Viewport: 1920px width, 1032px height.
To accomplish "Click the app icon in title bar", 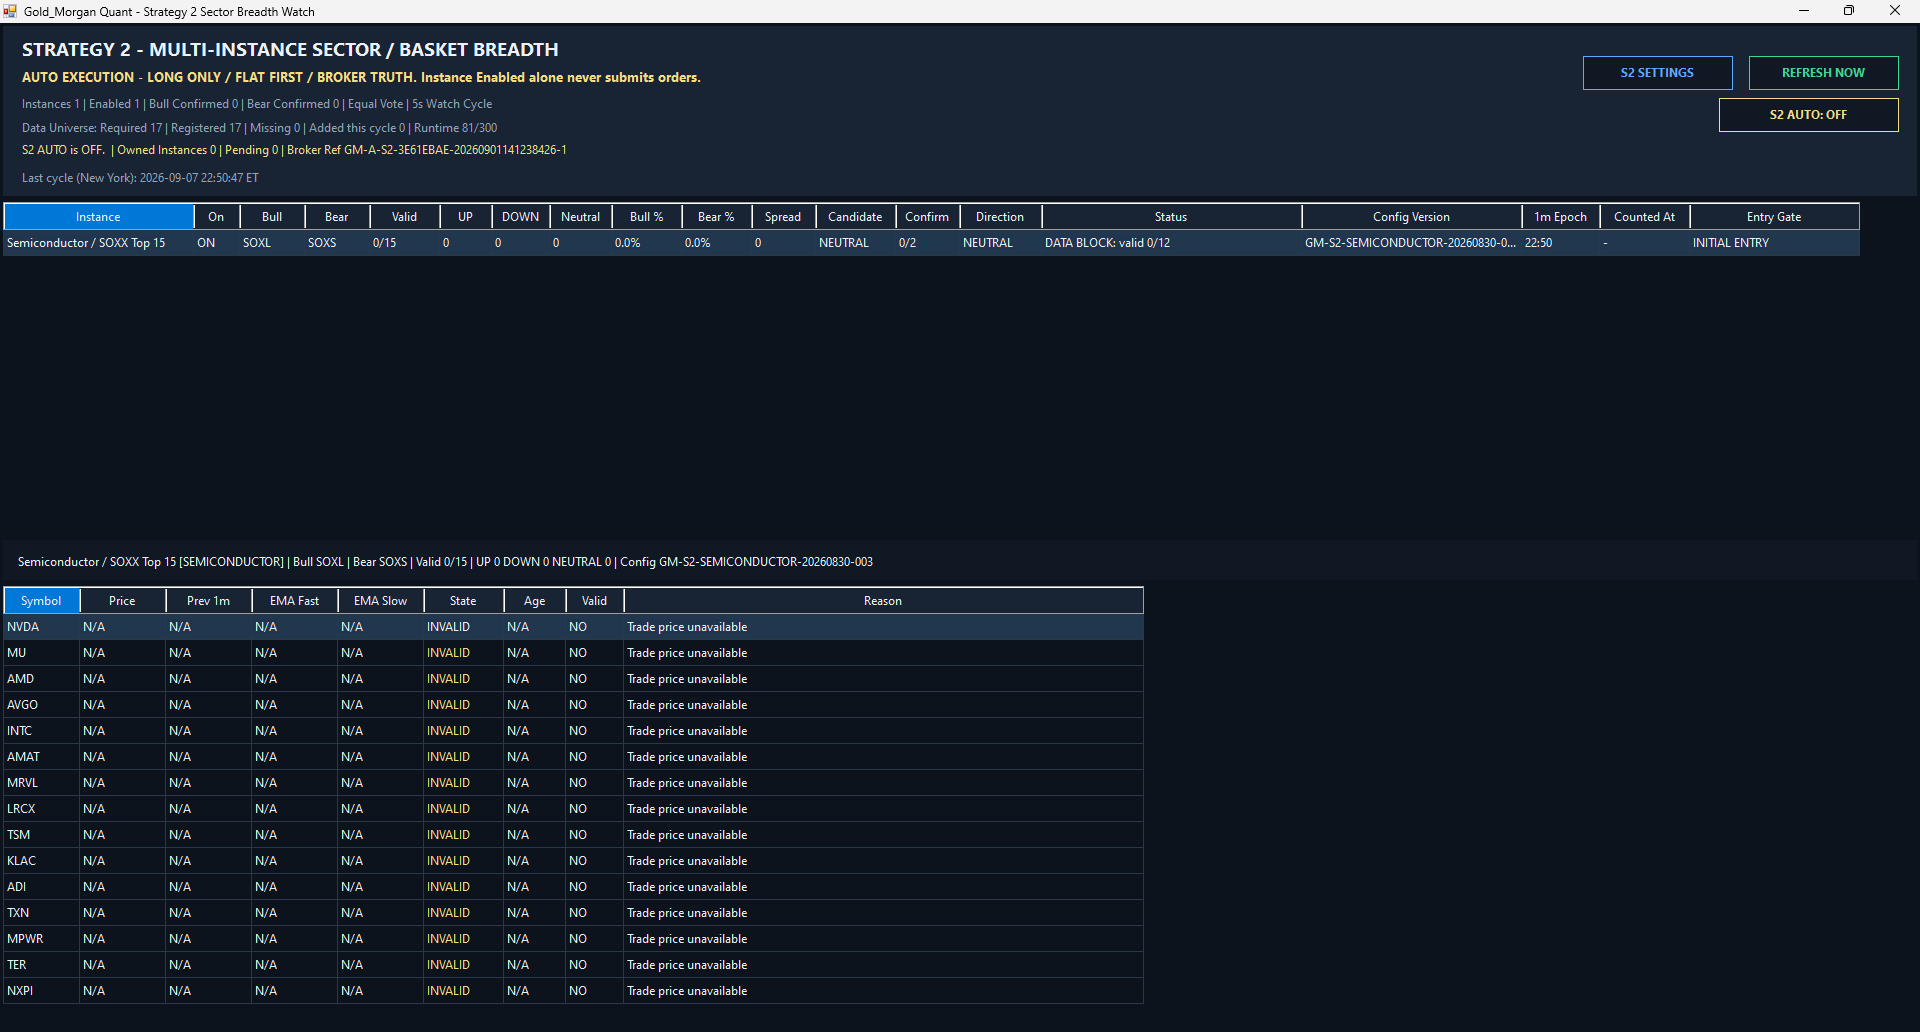I will (10, 11).
